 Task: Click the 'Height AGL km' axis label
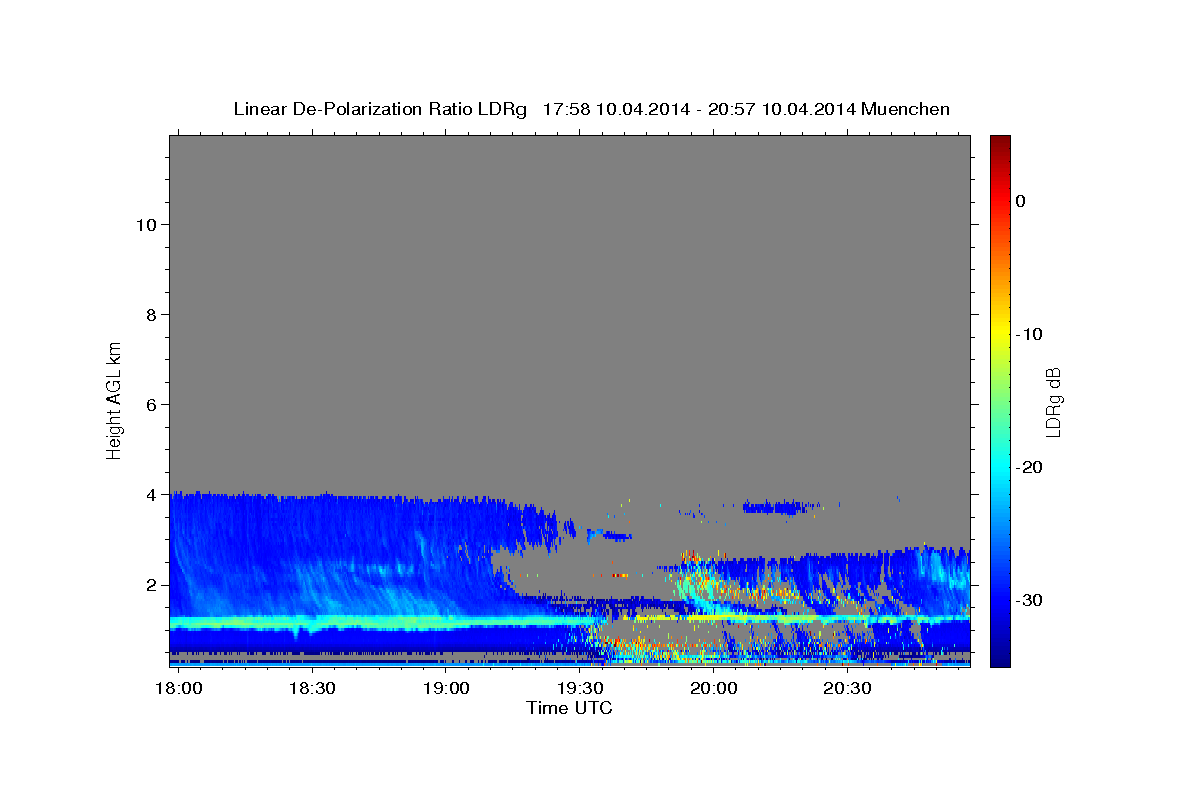(x=114, y=399)
